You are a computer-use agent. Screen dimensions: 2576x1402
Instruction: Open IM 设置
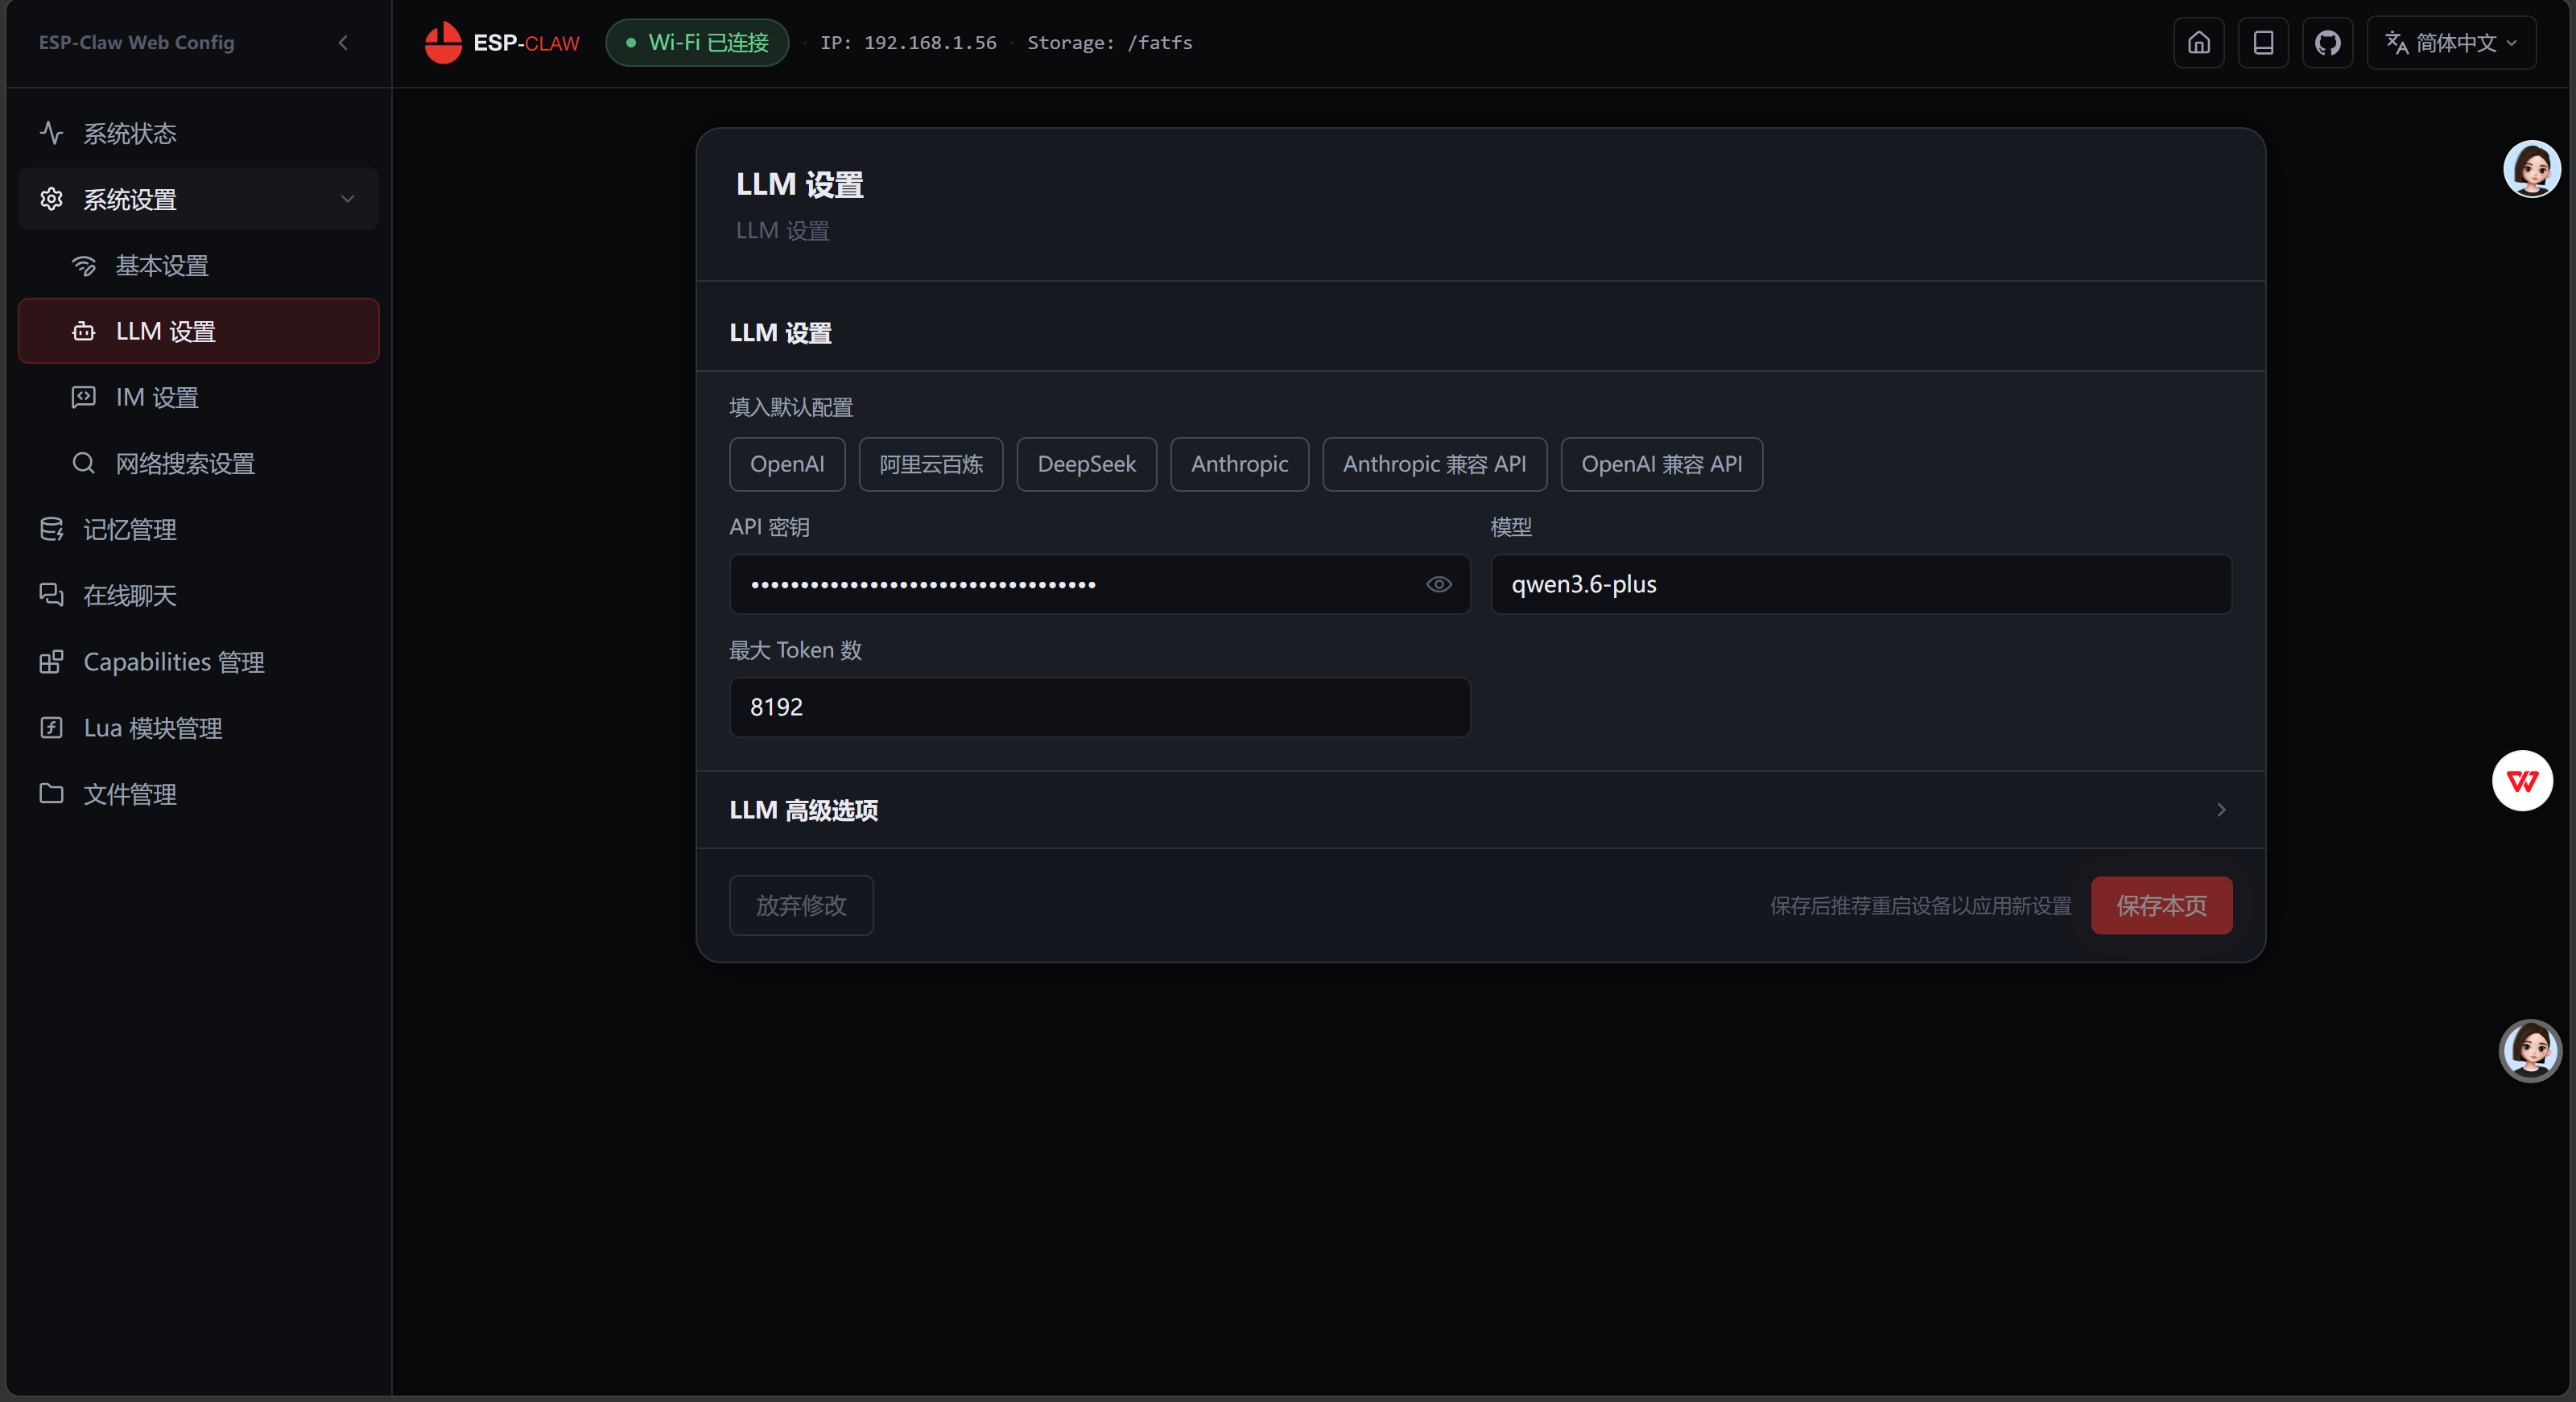(198, 397)
